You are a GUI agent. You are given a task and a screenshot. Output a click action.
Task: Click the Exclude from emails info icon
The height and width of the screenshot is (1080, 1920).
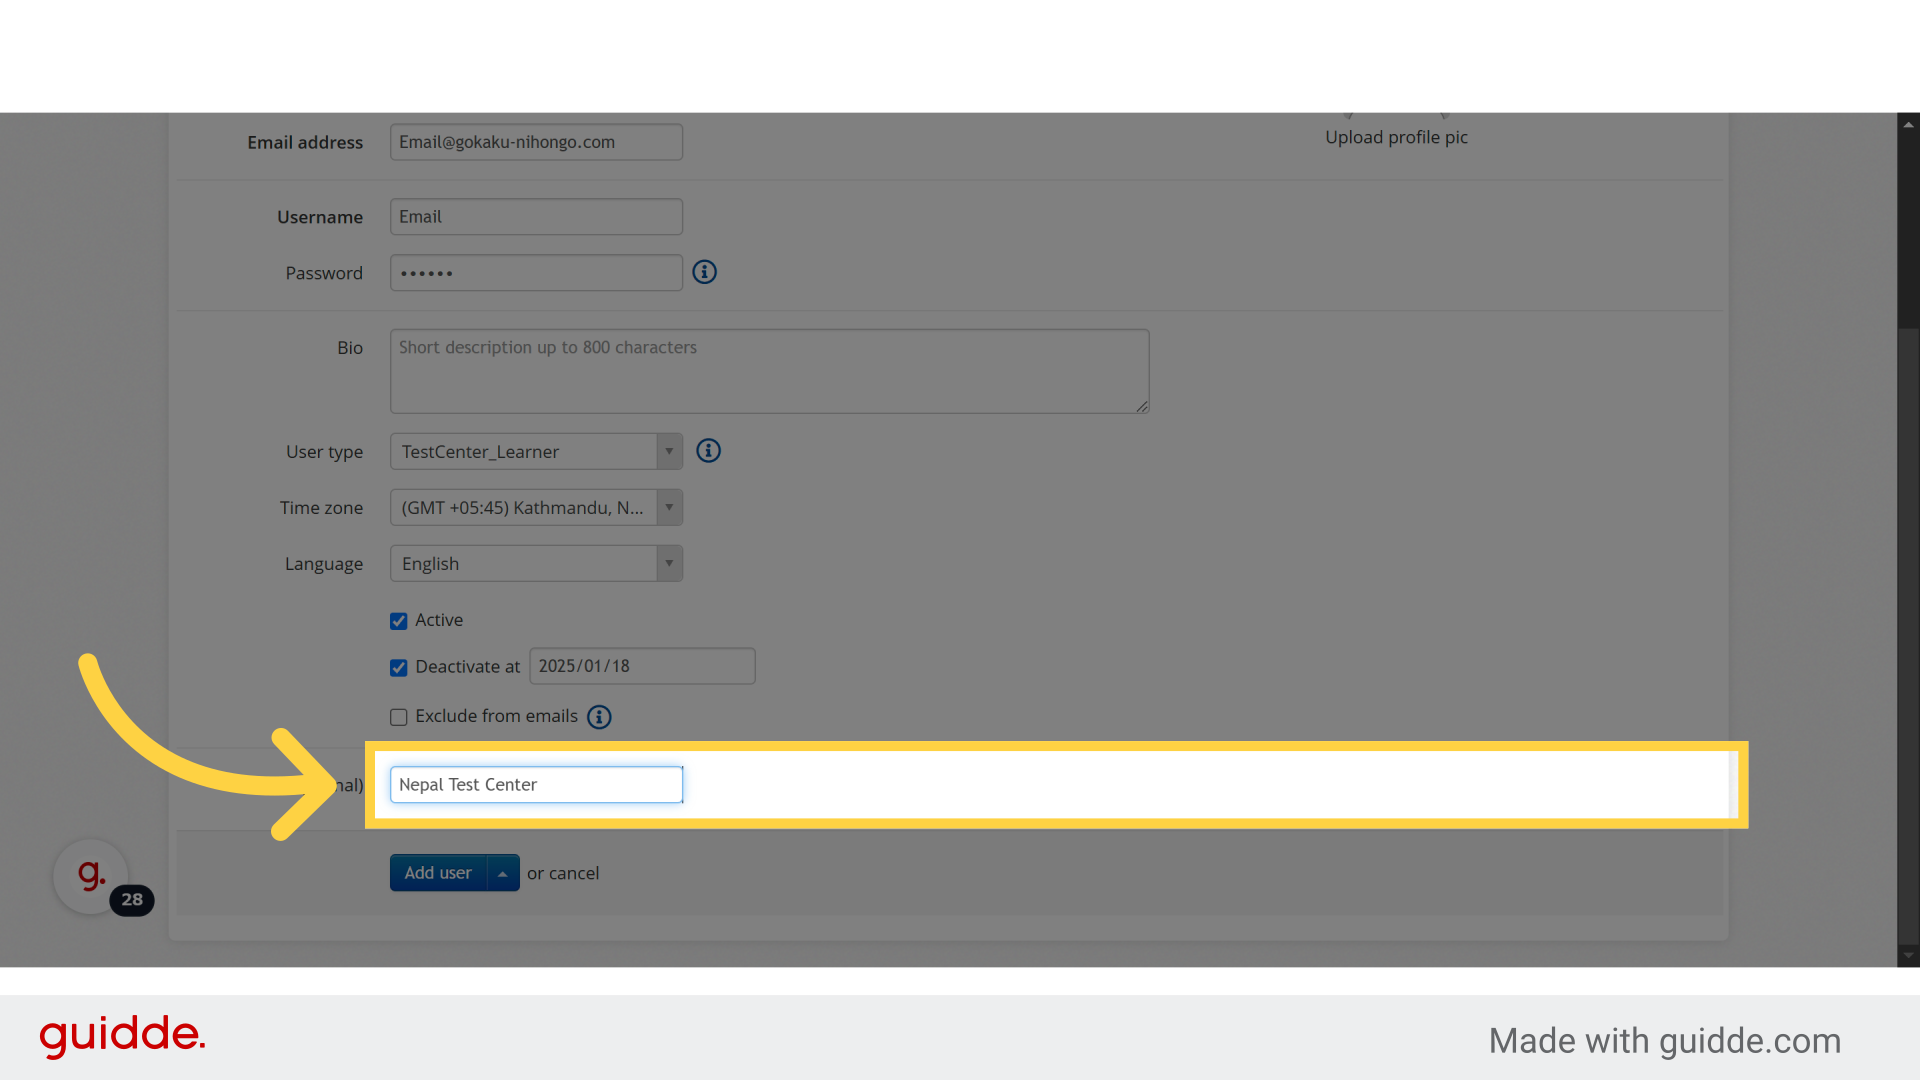point(599,717)
